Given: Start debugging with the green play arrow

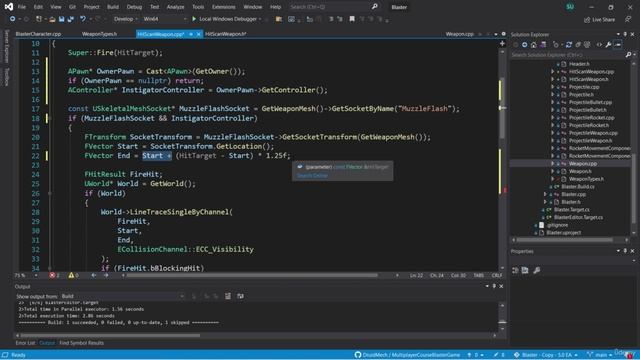Looking at the screenshot, I should [x=194, y=19].
